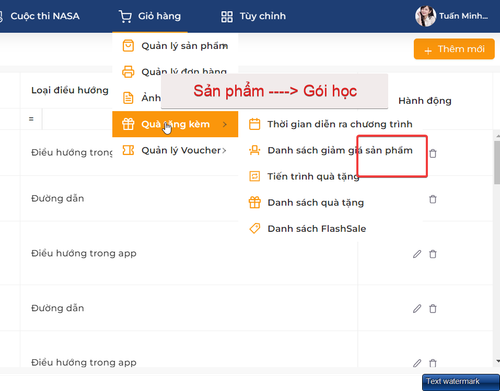The width and height of the screenshot is (500, 391).
Task: Open the Cuộc thi NASA nav item
Action: pyautogui.click(x=45, y=16)
